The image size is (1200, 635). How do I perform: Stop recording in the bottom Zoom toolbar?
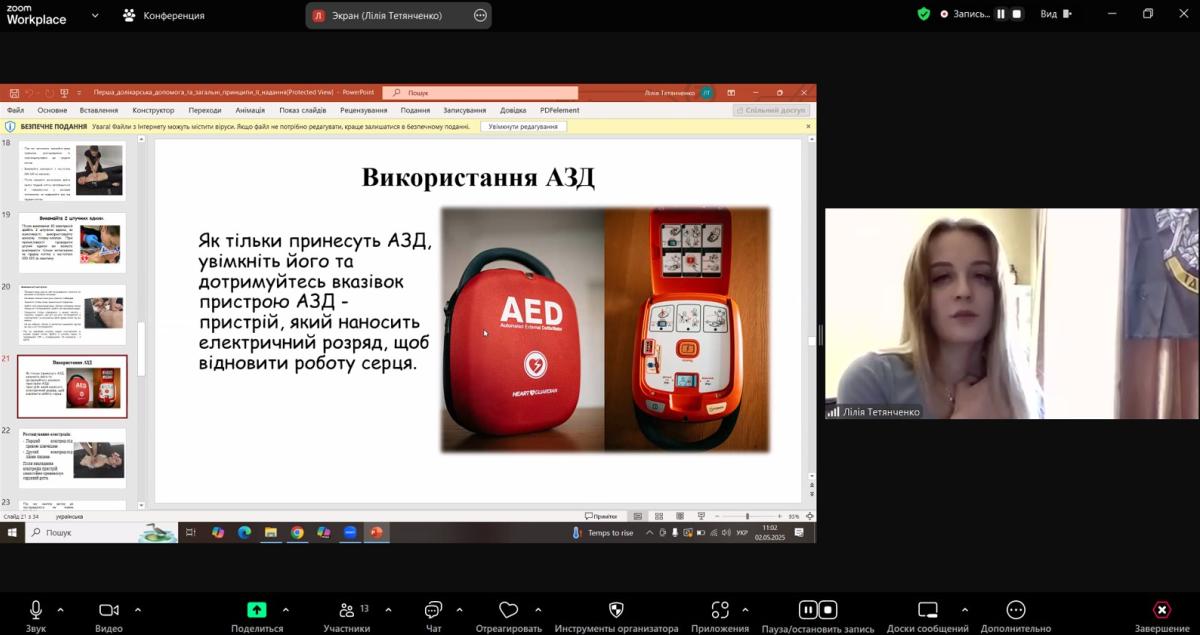pos(828,610)
